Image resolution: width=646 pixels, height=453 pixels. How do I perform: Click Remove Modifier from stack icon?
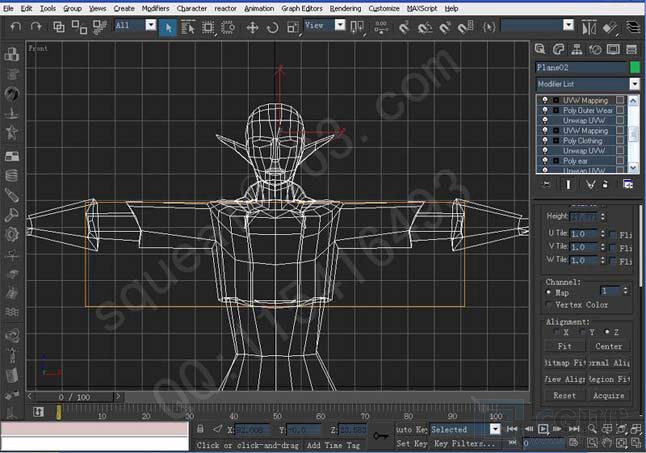[x=605, y=184]
